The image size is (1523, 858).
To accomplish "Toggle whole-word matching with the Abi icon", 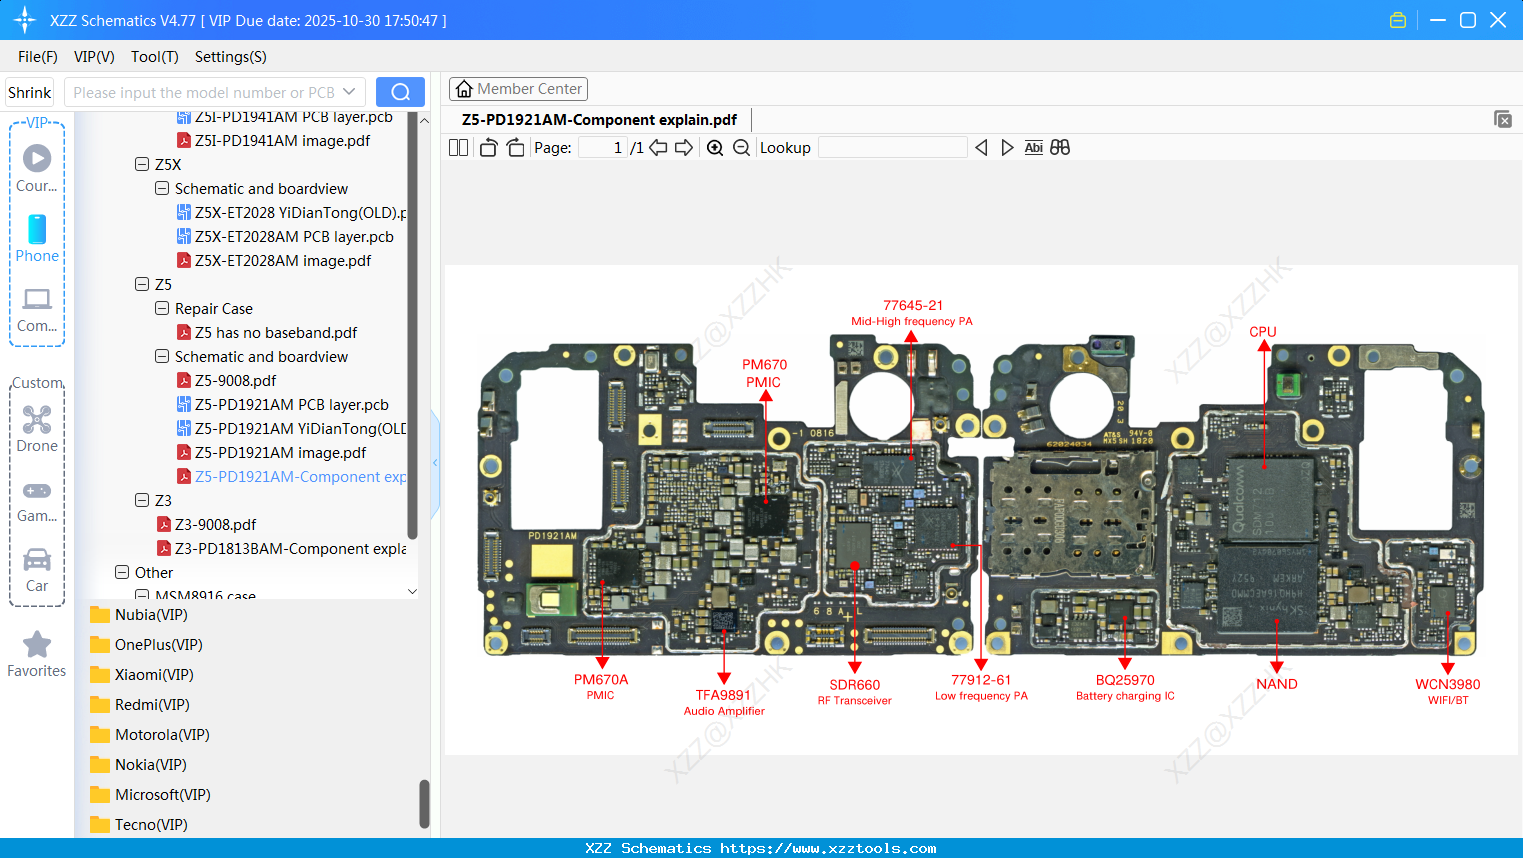I will coord(1033,147).
